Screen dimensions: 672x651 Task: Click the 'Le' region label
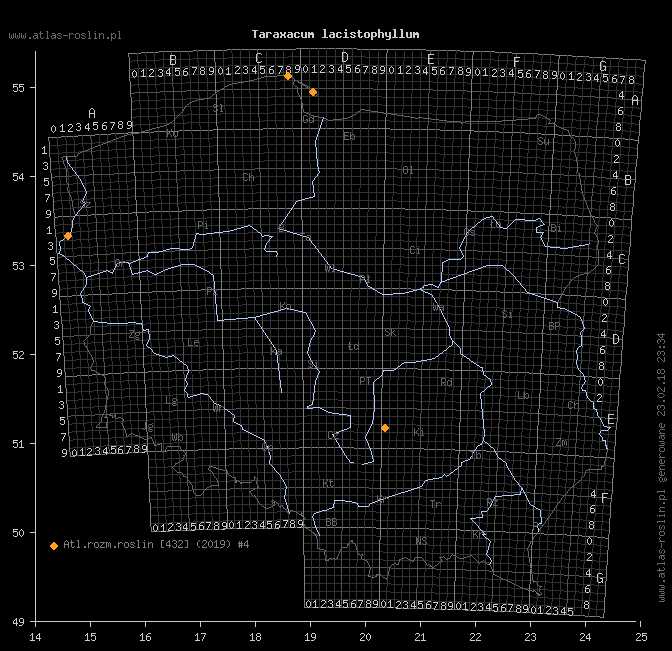tap(193, 342)
